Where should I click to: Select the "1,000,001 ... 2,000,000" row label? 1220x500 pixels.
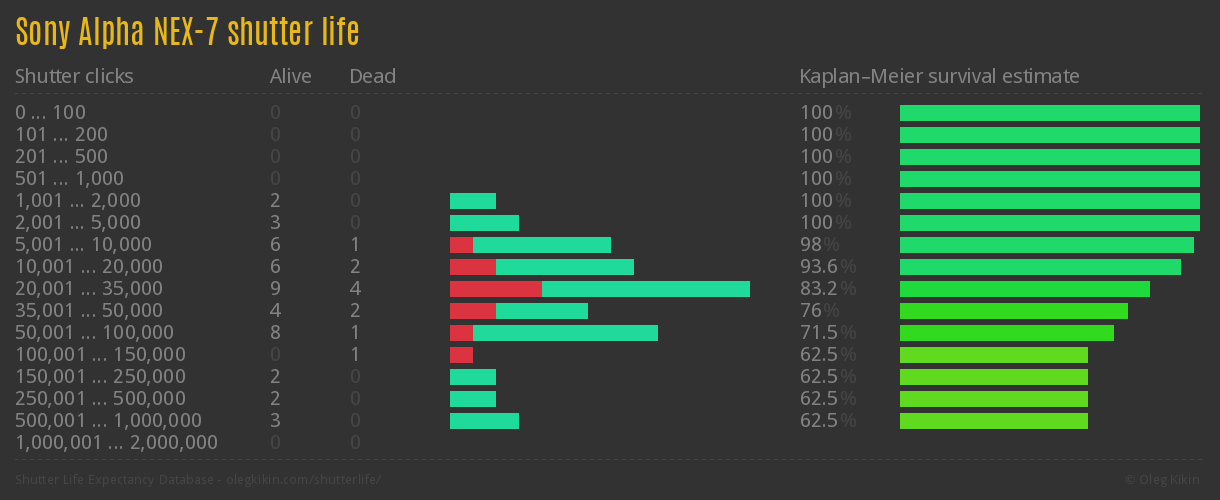pos(116,443)
